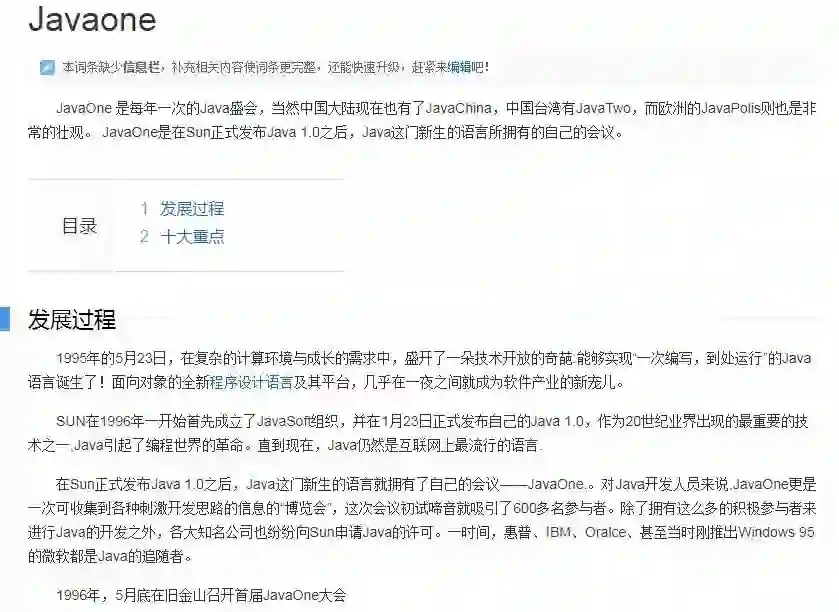839x612 pixels.
Task: Click the 目录 label of the contents box
Action: click(x=79, y=226)
